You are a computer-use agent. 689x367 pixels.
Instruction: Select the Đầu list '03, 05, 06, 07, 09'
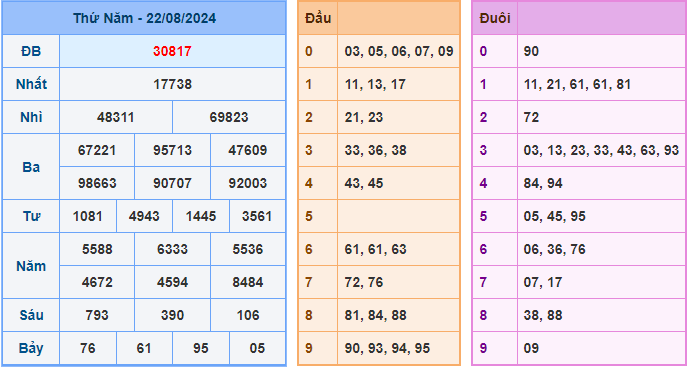[x=399, y=51]
